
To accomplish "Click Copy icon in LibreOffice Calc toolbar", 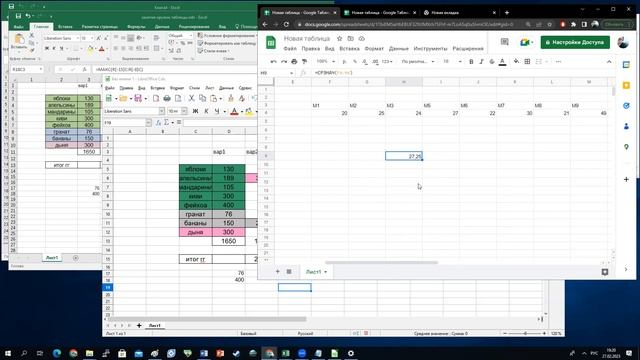I will pos(202,98).
